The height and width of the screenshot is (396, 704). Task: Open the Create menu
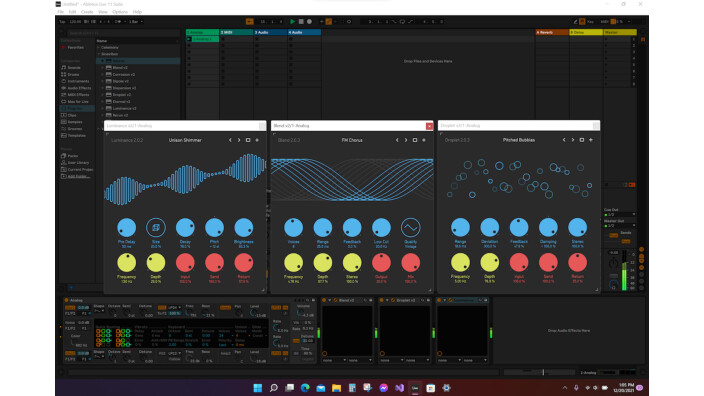click(x=87, y=12)
